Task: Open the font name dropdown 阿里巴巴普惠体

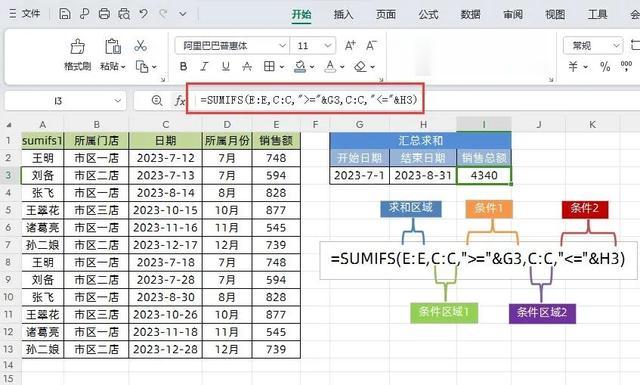Action: pyautogui.click(x=232, y=45)
